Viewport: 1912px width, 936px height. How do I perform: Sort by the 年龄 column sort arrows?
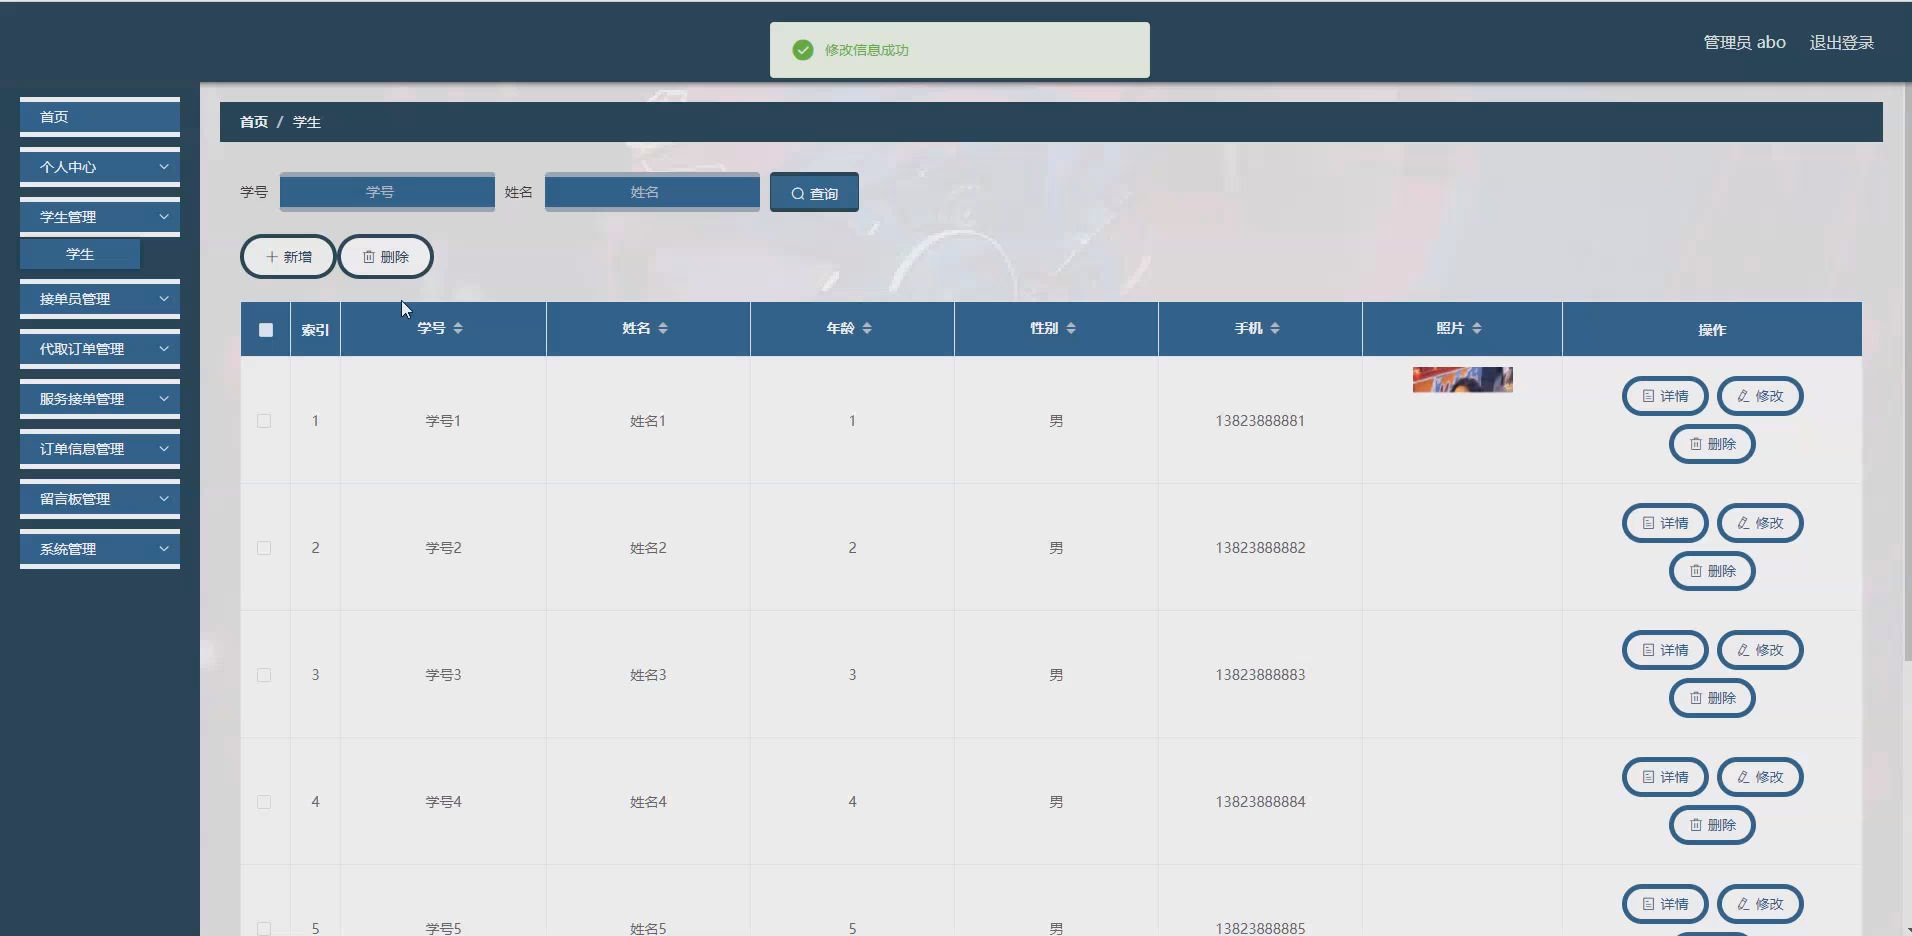pyautogui.click(x=867, y=328)
